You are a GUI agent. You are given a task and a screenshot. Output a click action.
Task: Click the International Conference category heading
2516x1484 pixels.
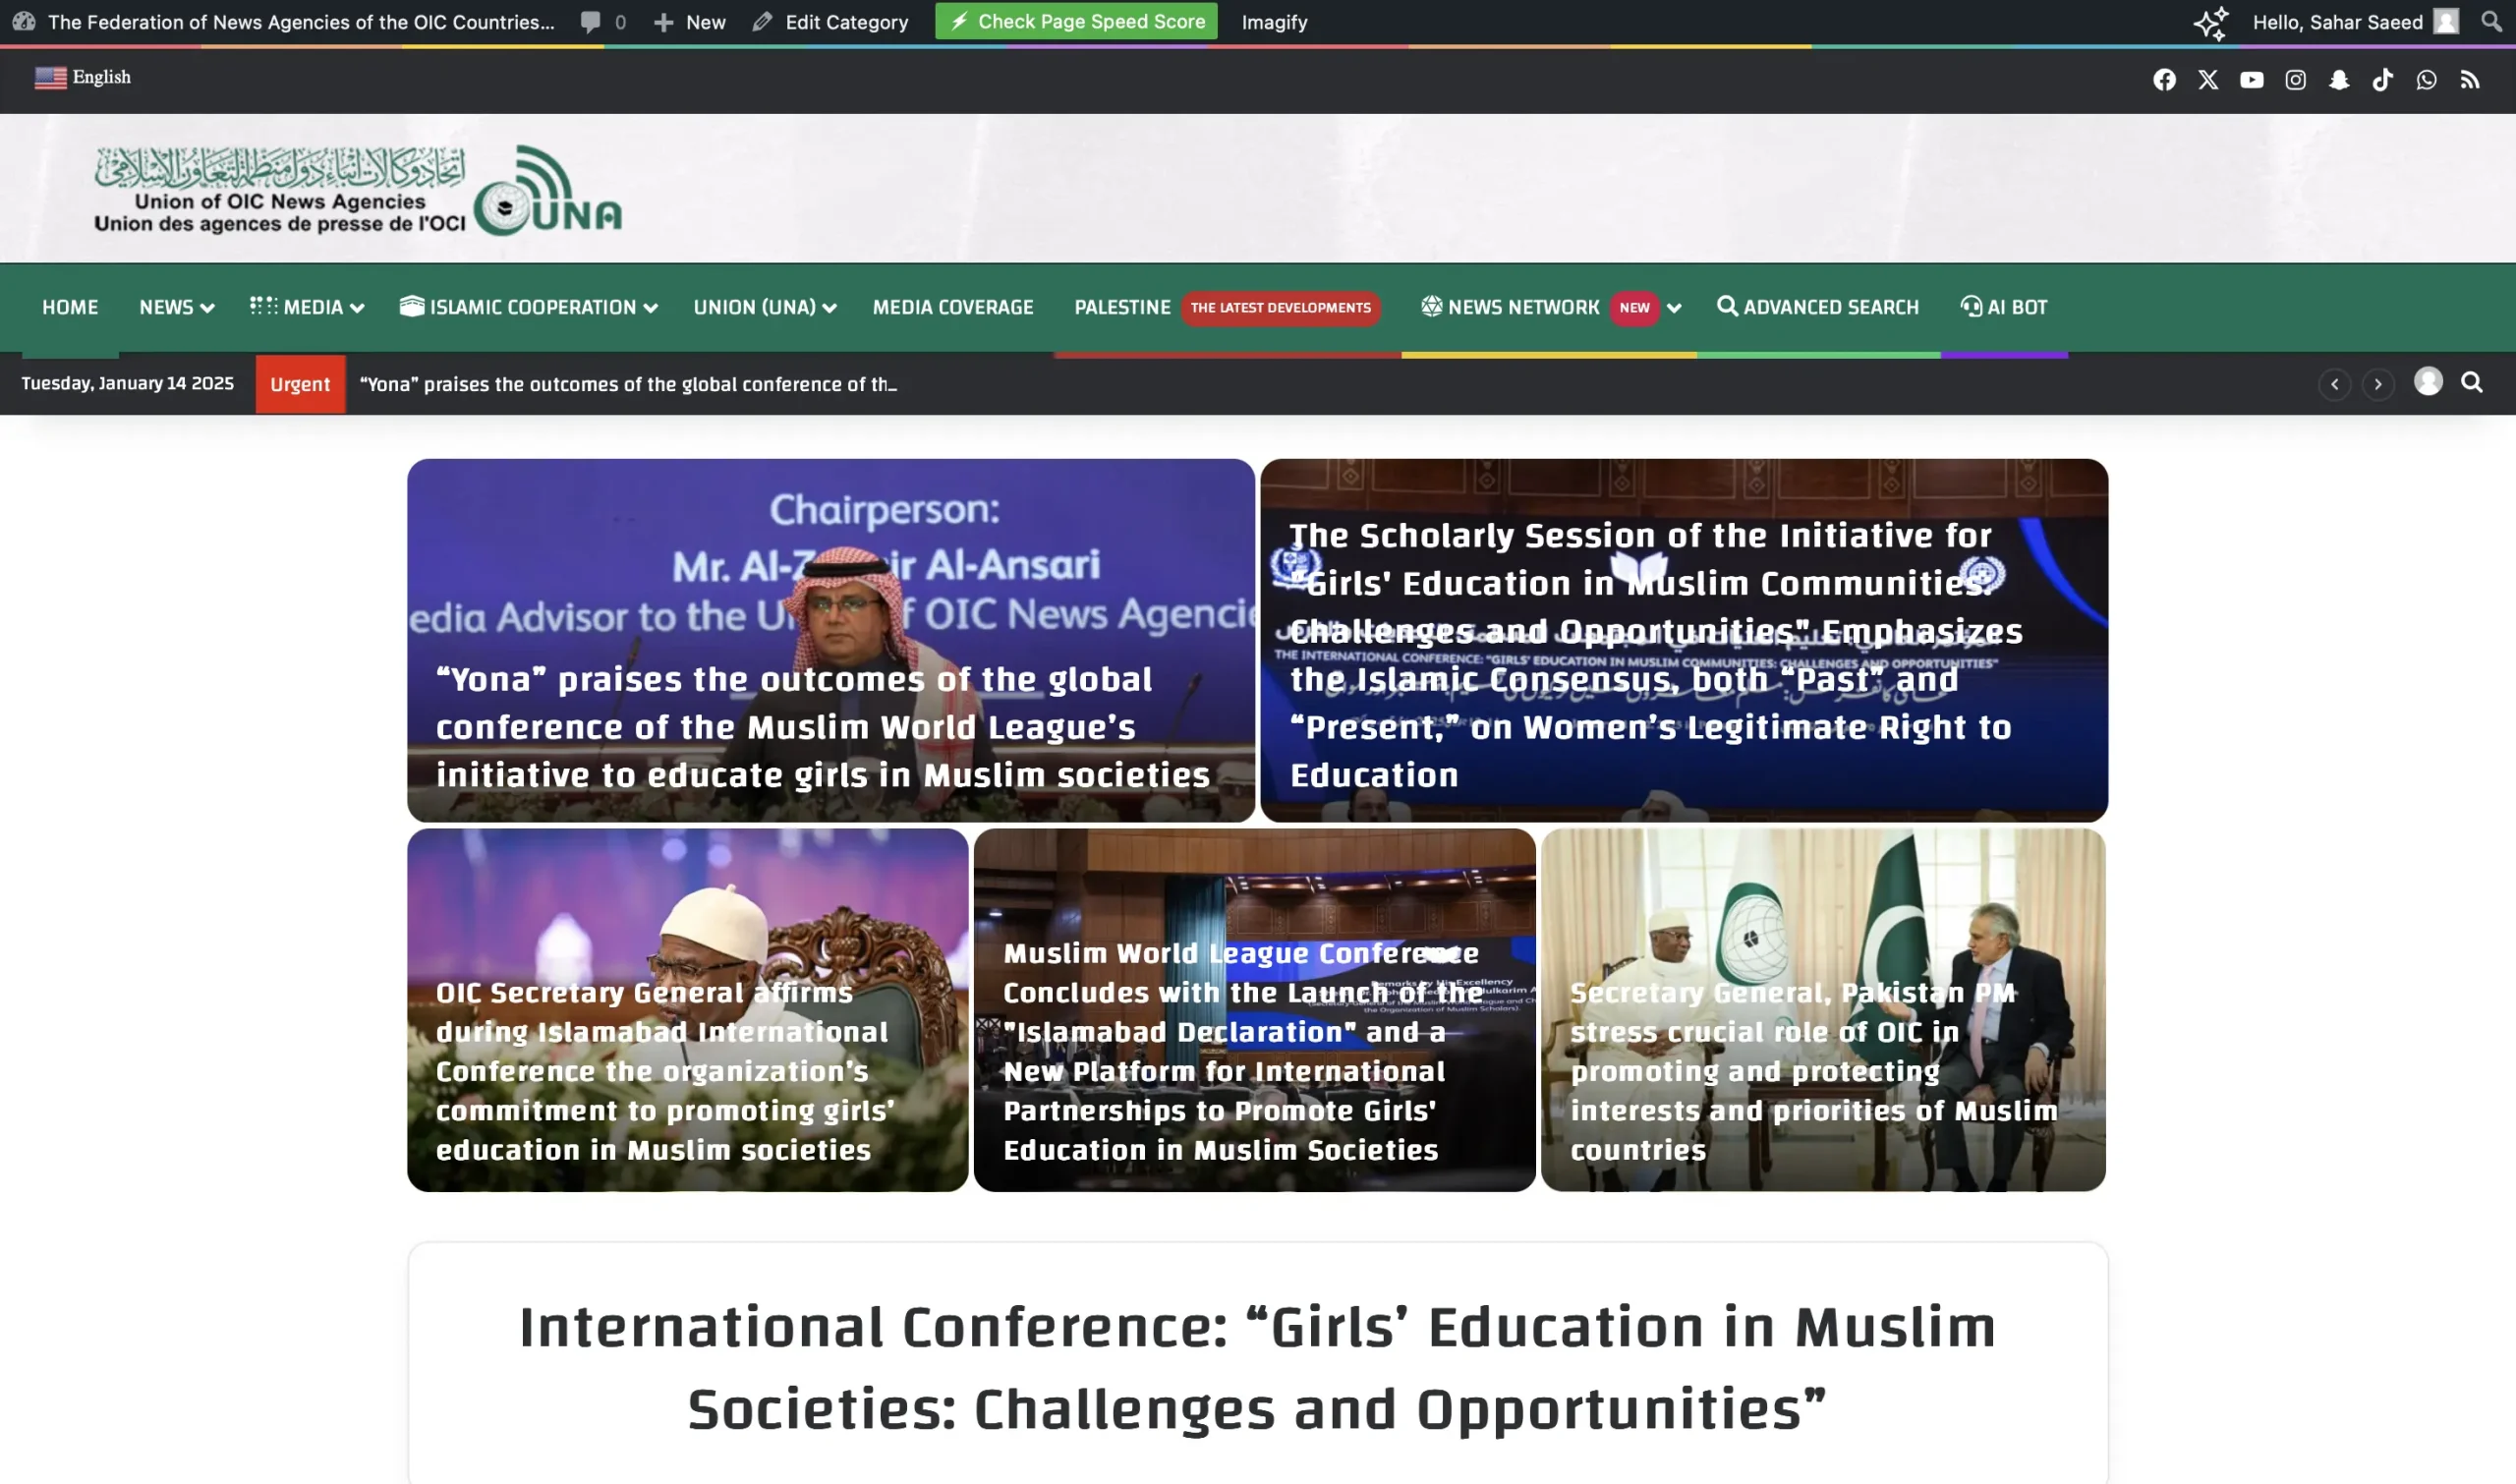tap(1257, 1368)
